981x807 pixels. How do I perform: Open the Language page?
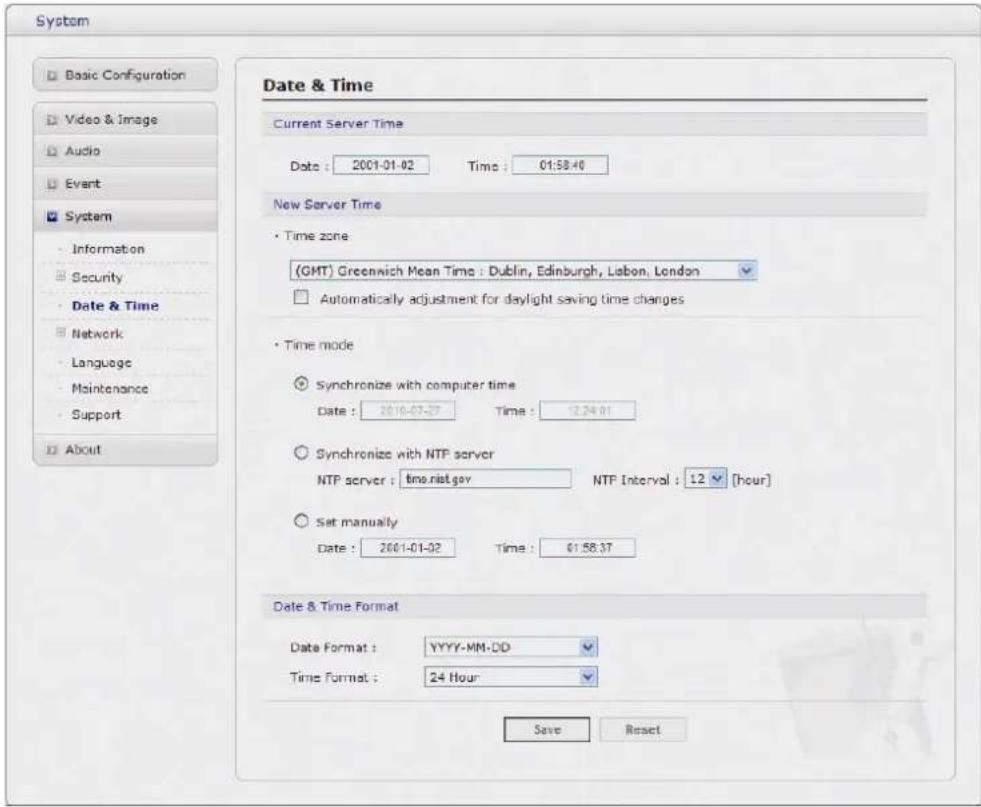click(101, 363)
